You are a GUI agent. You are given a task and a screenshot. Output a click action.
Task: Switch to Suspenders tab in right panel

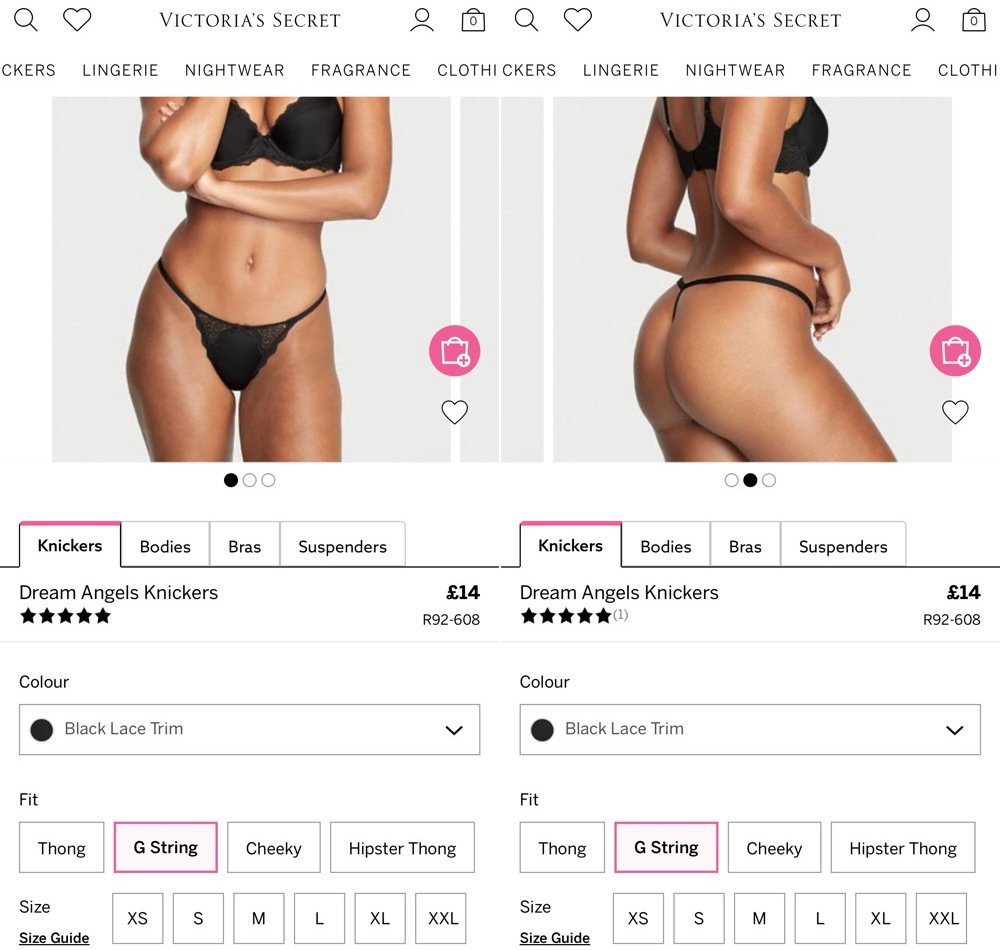[x=843, y=546]
